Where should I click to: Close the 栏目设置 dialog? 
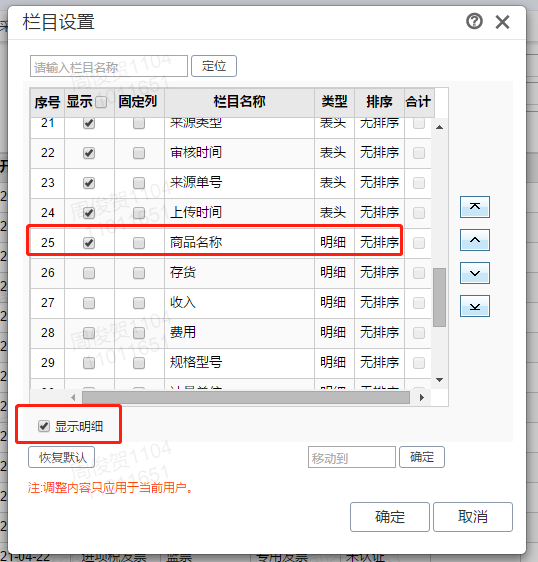coord(502,22)
